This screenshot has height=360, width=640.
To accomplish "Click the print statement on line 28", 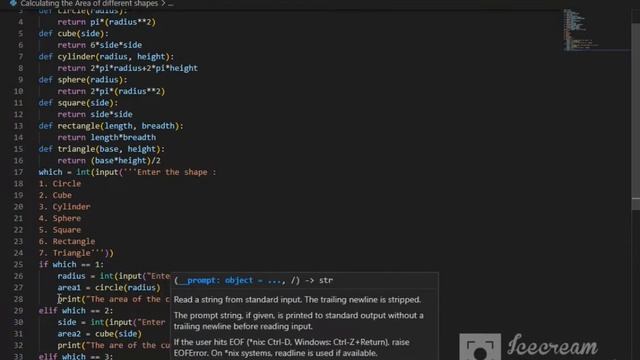I will tap(113, 299).
